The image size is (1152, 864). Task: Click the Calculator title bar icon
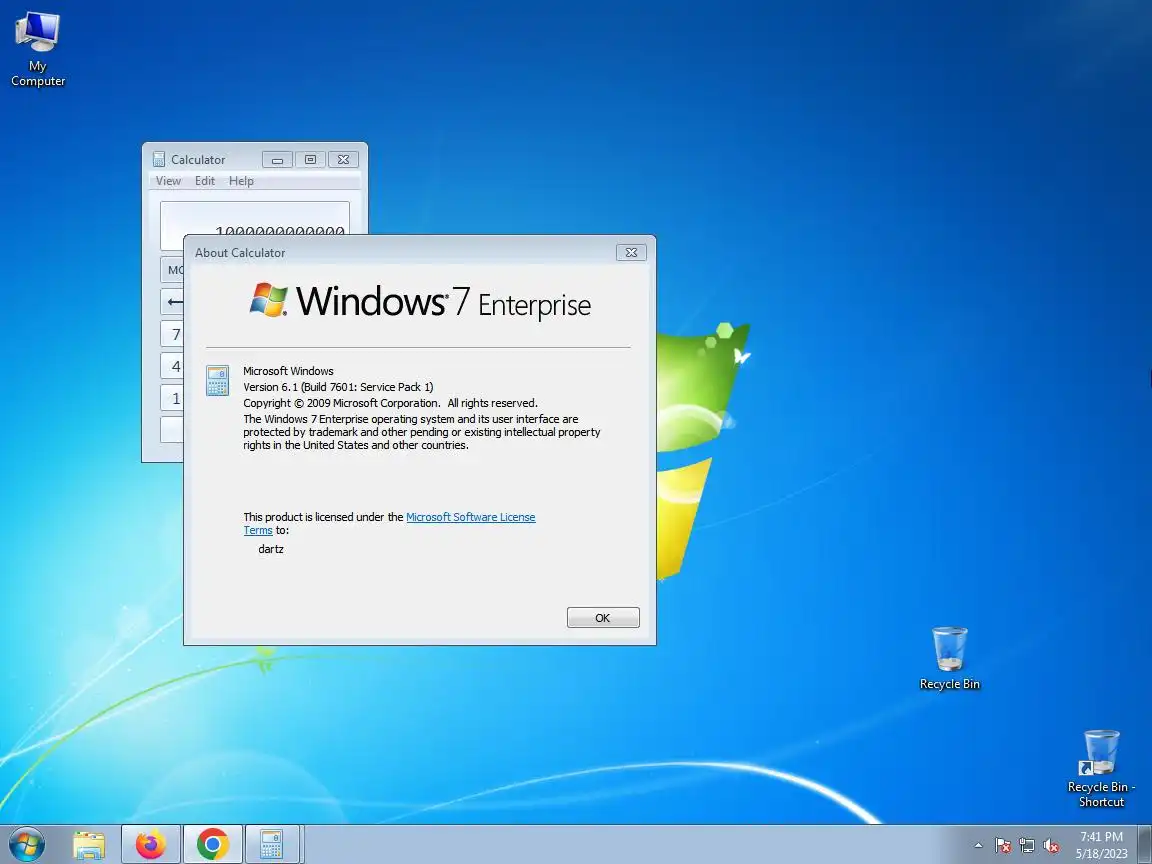point(159,159)
